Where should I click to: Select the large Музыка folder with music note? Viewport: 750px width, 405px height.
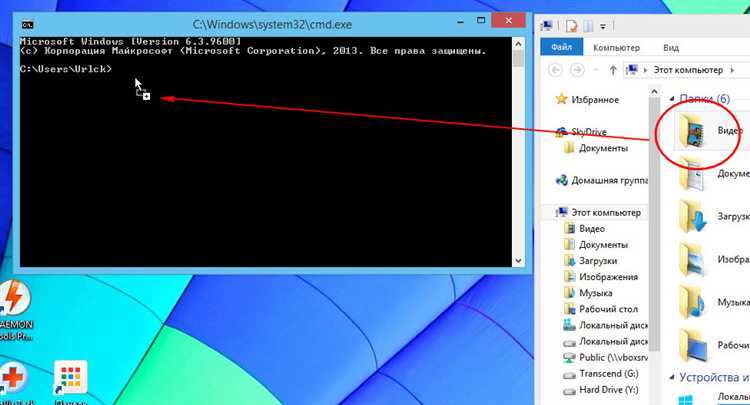[x=691, y=302]
